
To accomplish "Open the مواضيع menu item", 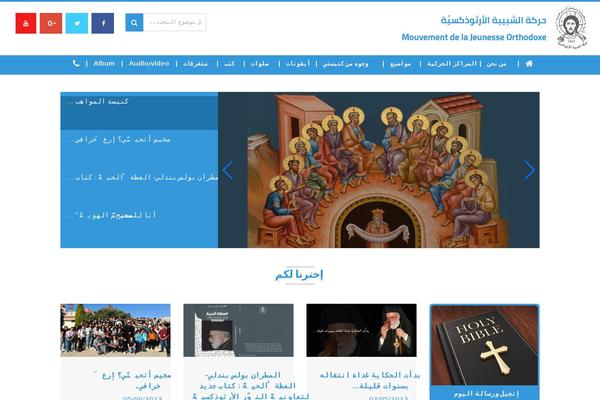I will (x=400, y=64).
